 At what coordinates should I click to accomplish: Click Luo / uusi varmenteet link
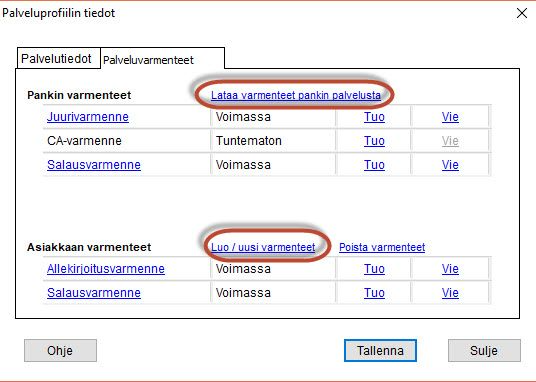[263, 247]
